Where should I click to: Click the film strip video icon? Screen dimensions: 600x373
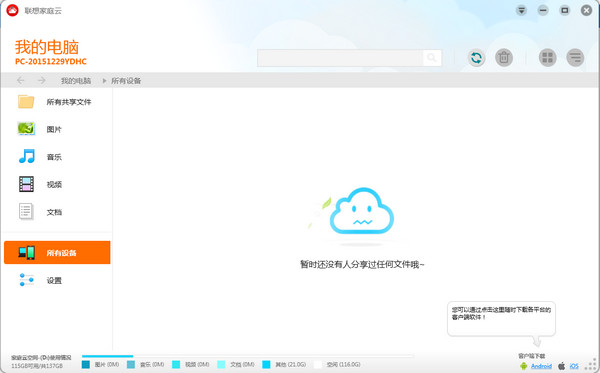26,184
